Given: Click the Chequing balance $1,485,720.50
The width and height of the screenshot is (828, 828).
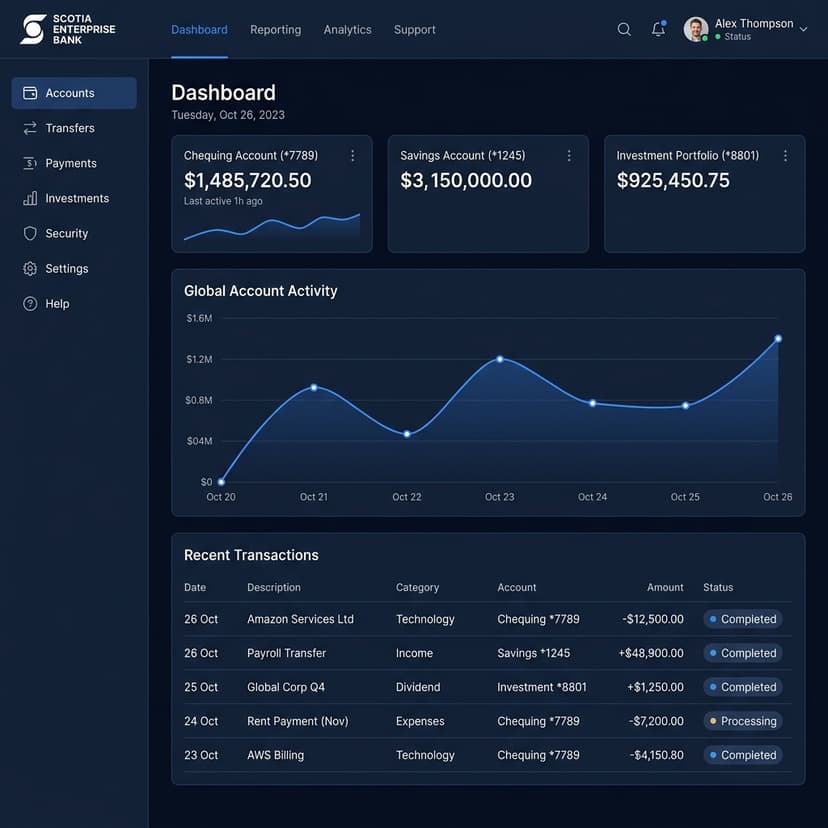Looking at the screenshot, I should [248, 181].
